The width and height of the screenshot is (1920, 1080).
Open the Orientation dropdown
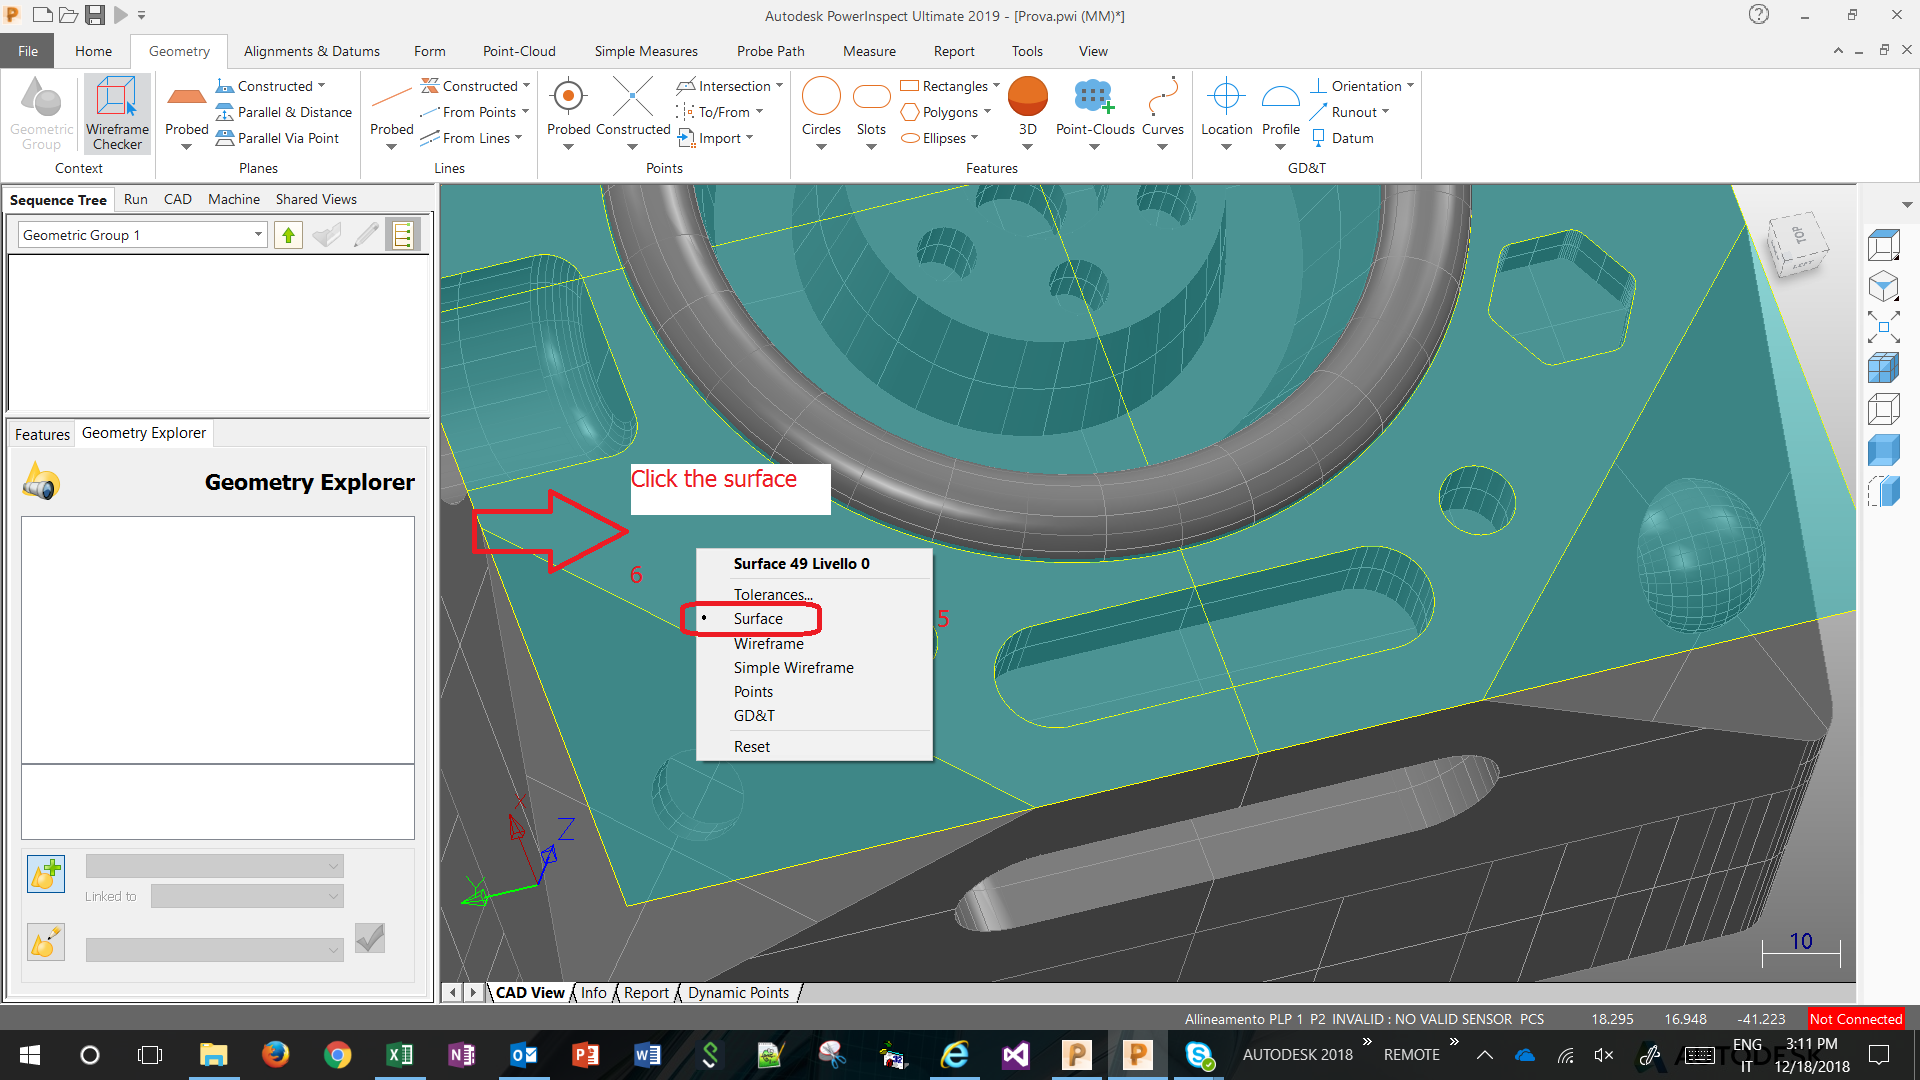coord(1410,85)
